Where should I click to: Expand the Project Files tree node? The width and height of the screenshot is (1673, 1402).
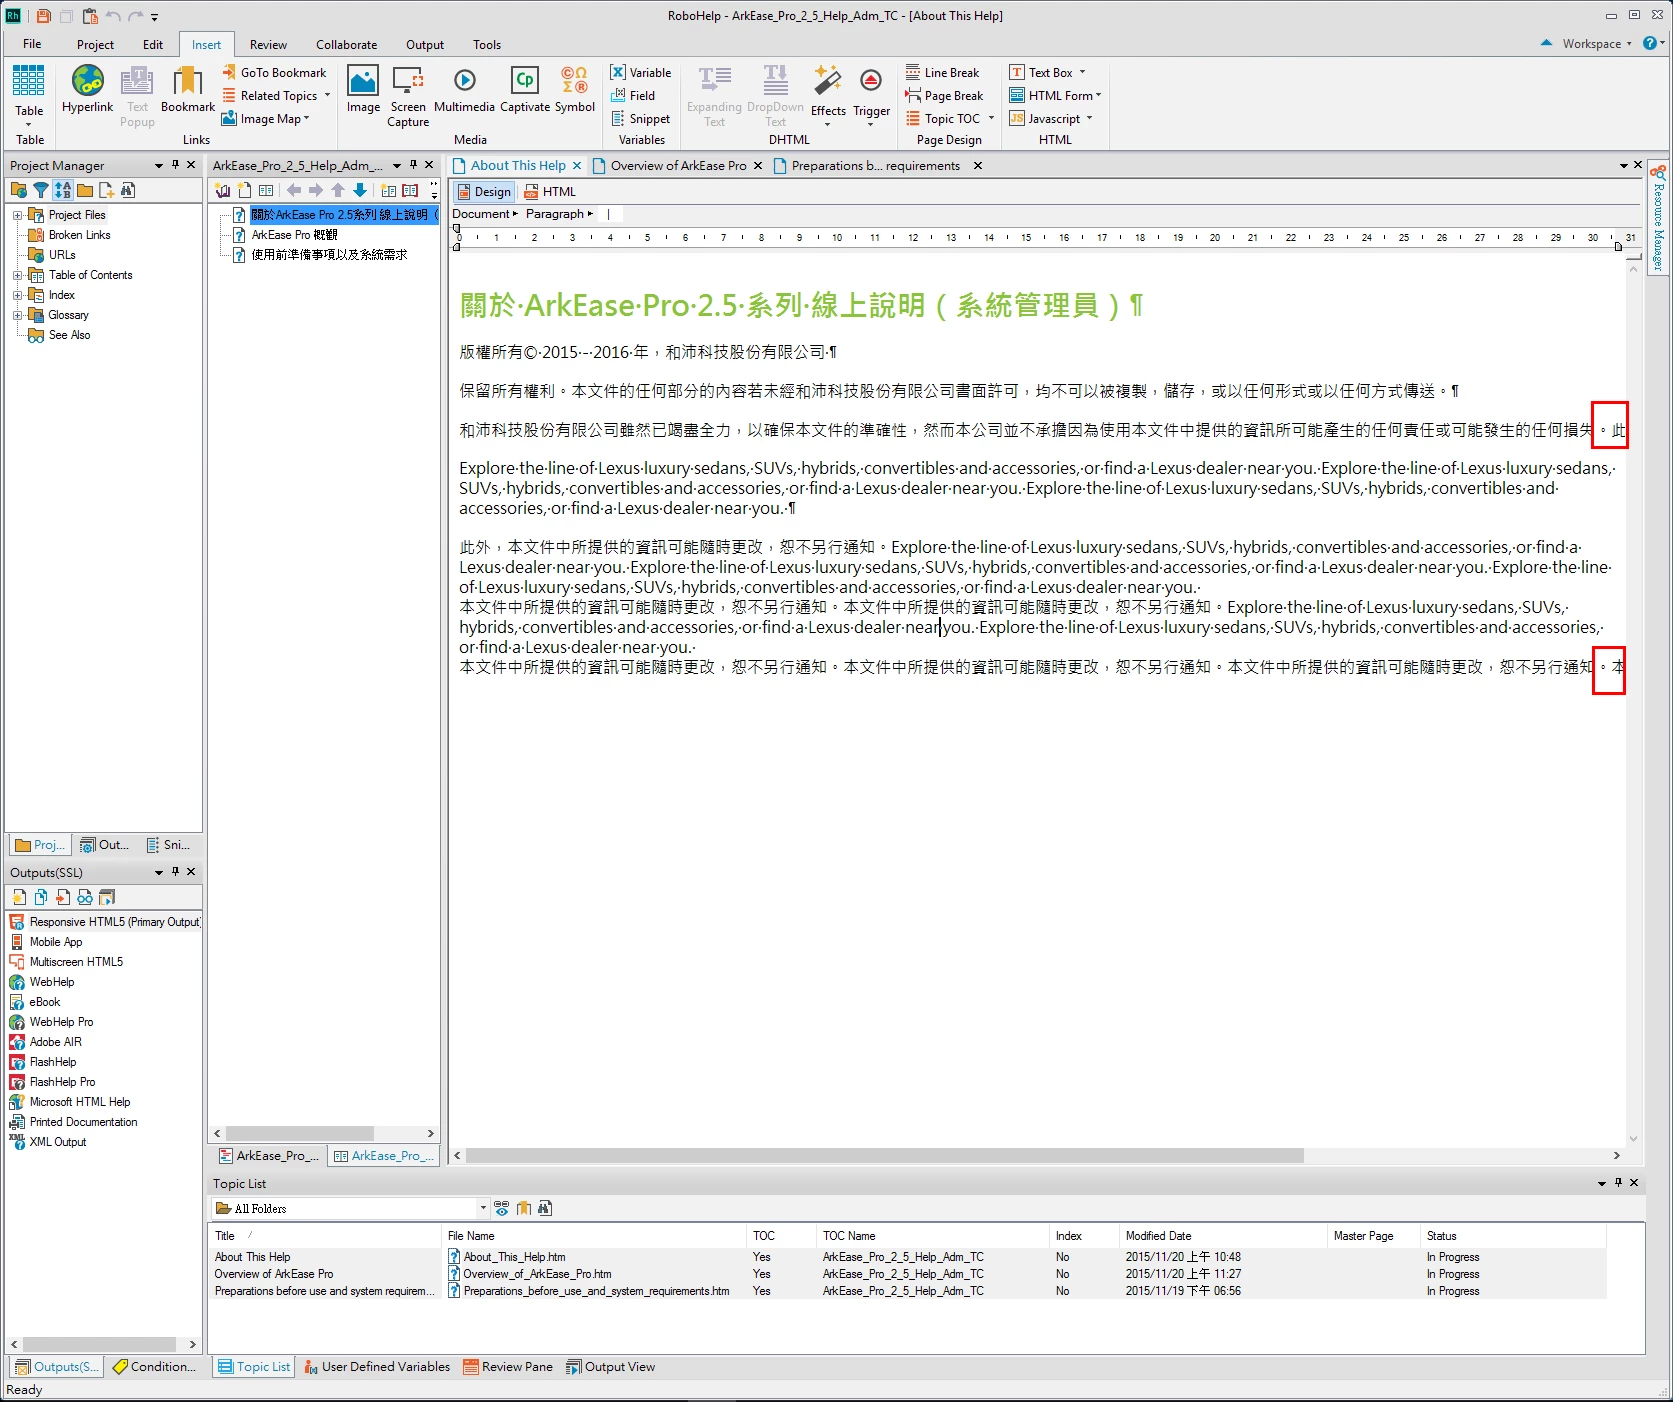(17, 215)
